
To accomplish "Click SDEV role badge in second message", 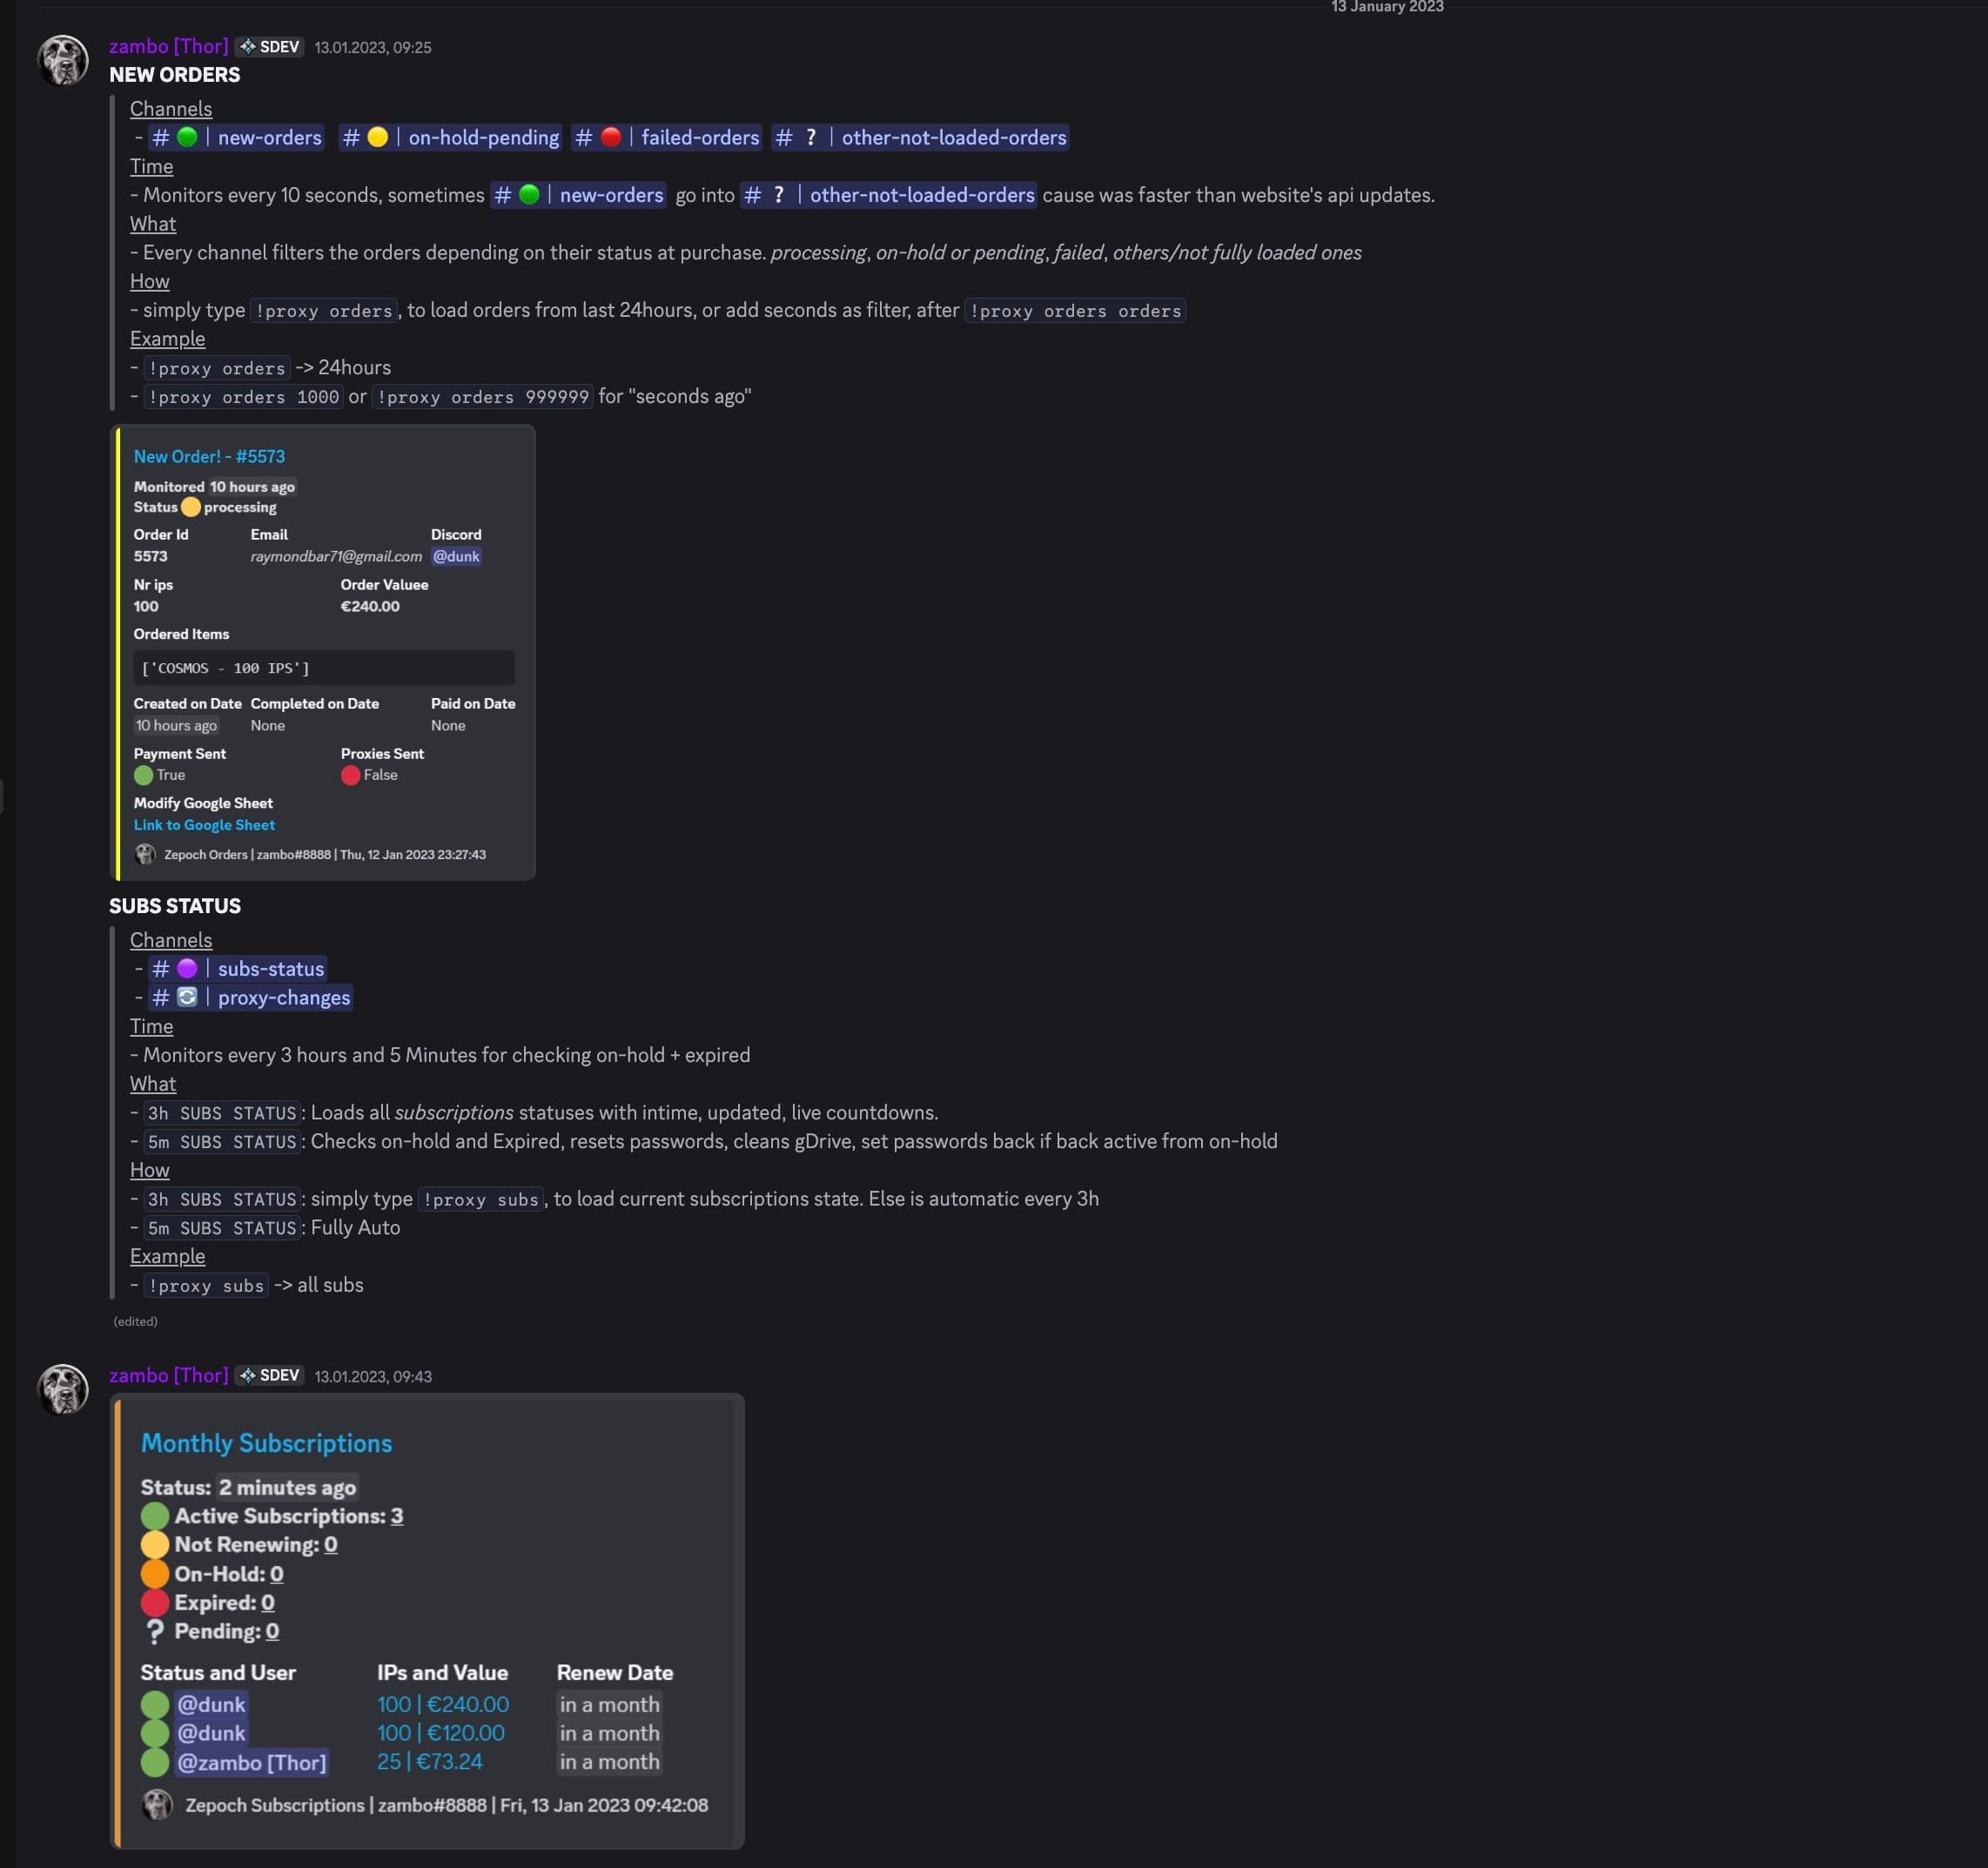I will (x=269, y=1376).
